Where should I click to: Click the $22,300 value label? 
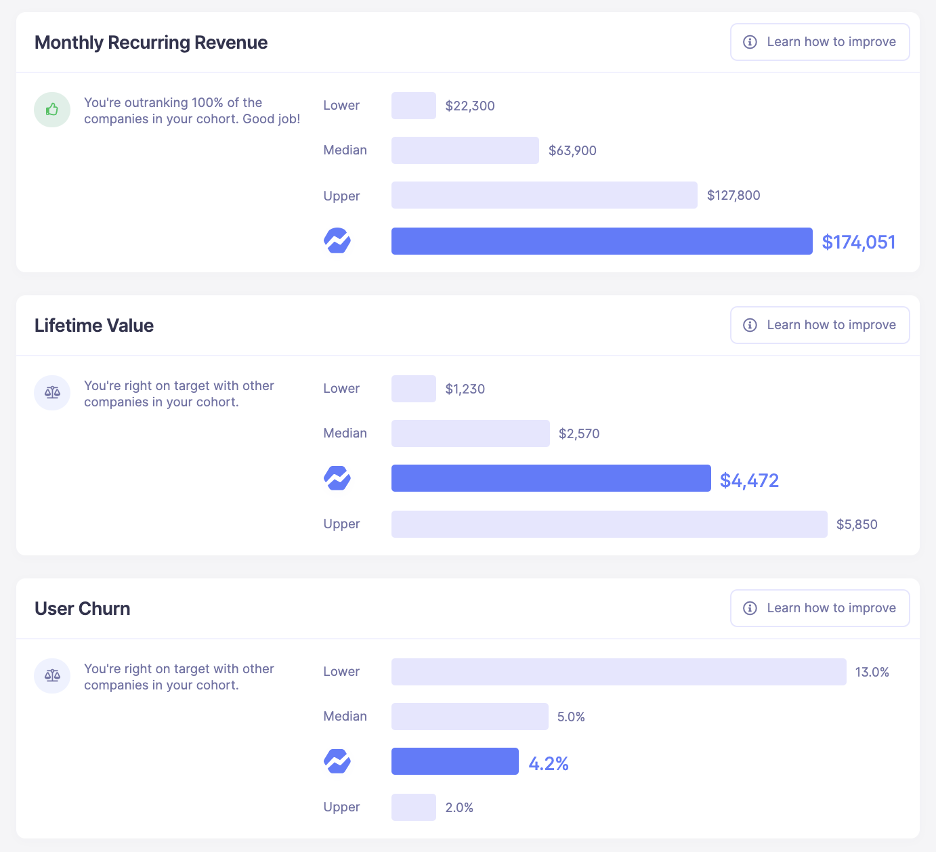[x=470, y=106]
